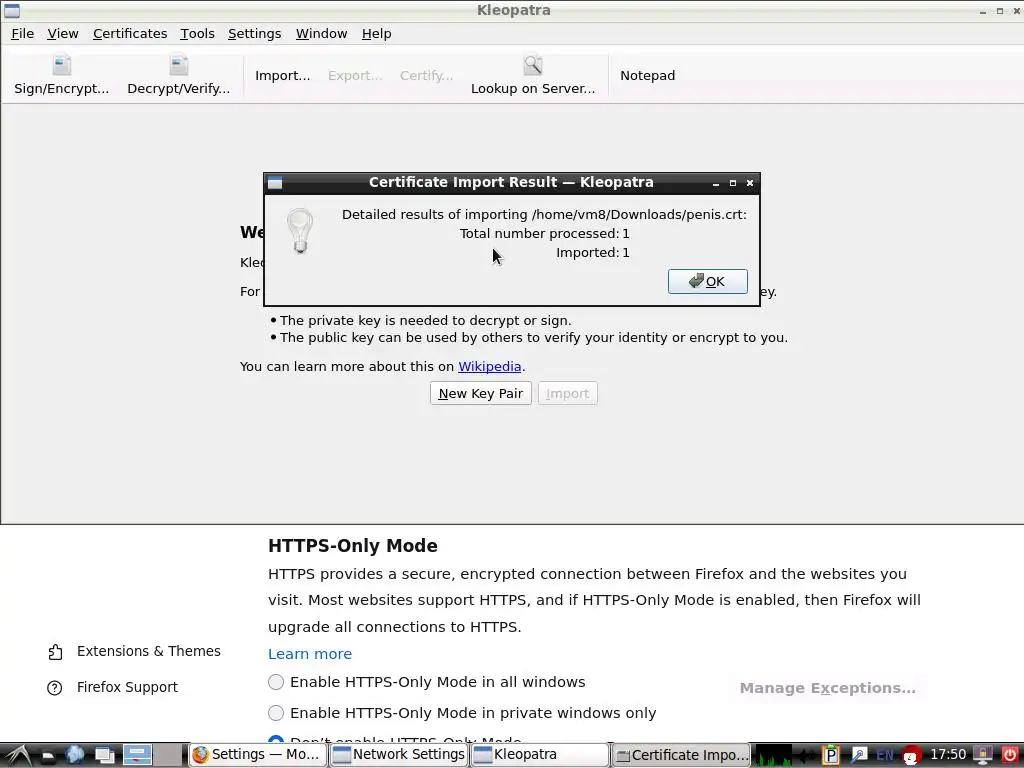Screen dimensions: 1024x768
Task: Click the key/search tray icon
Action: (x=859, y=756)
